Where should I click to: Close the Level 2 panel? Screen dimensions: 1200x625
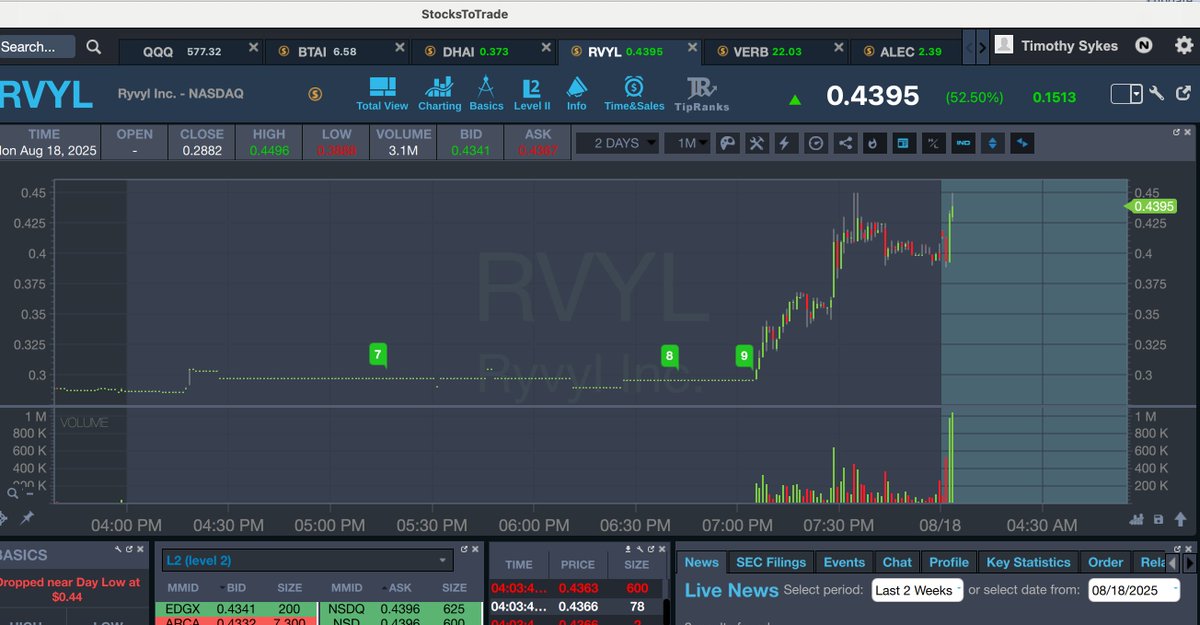474,549
